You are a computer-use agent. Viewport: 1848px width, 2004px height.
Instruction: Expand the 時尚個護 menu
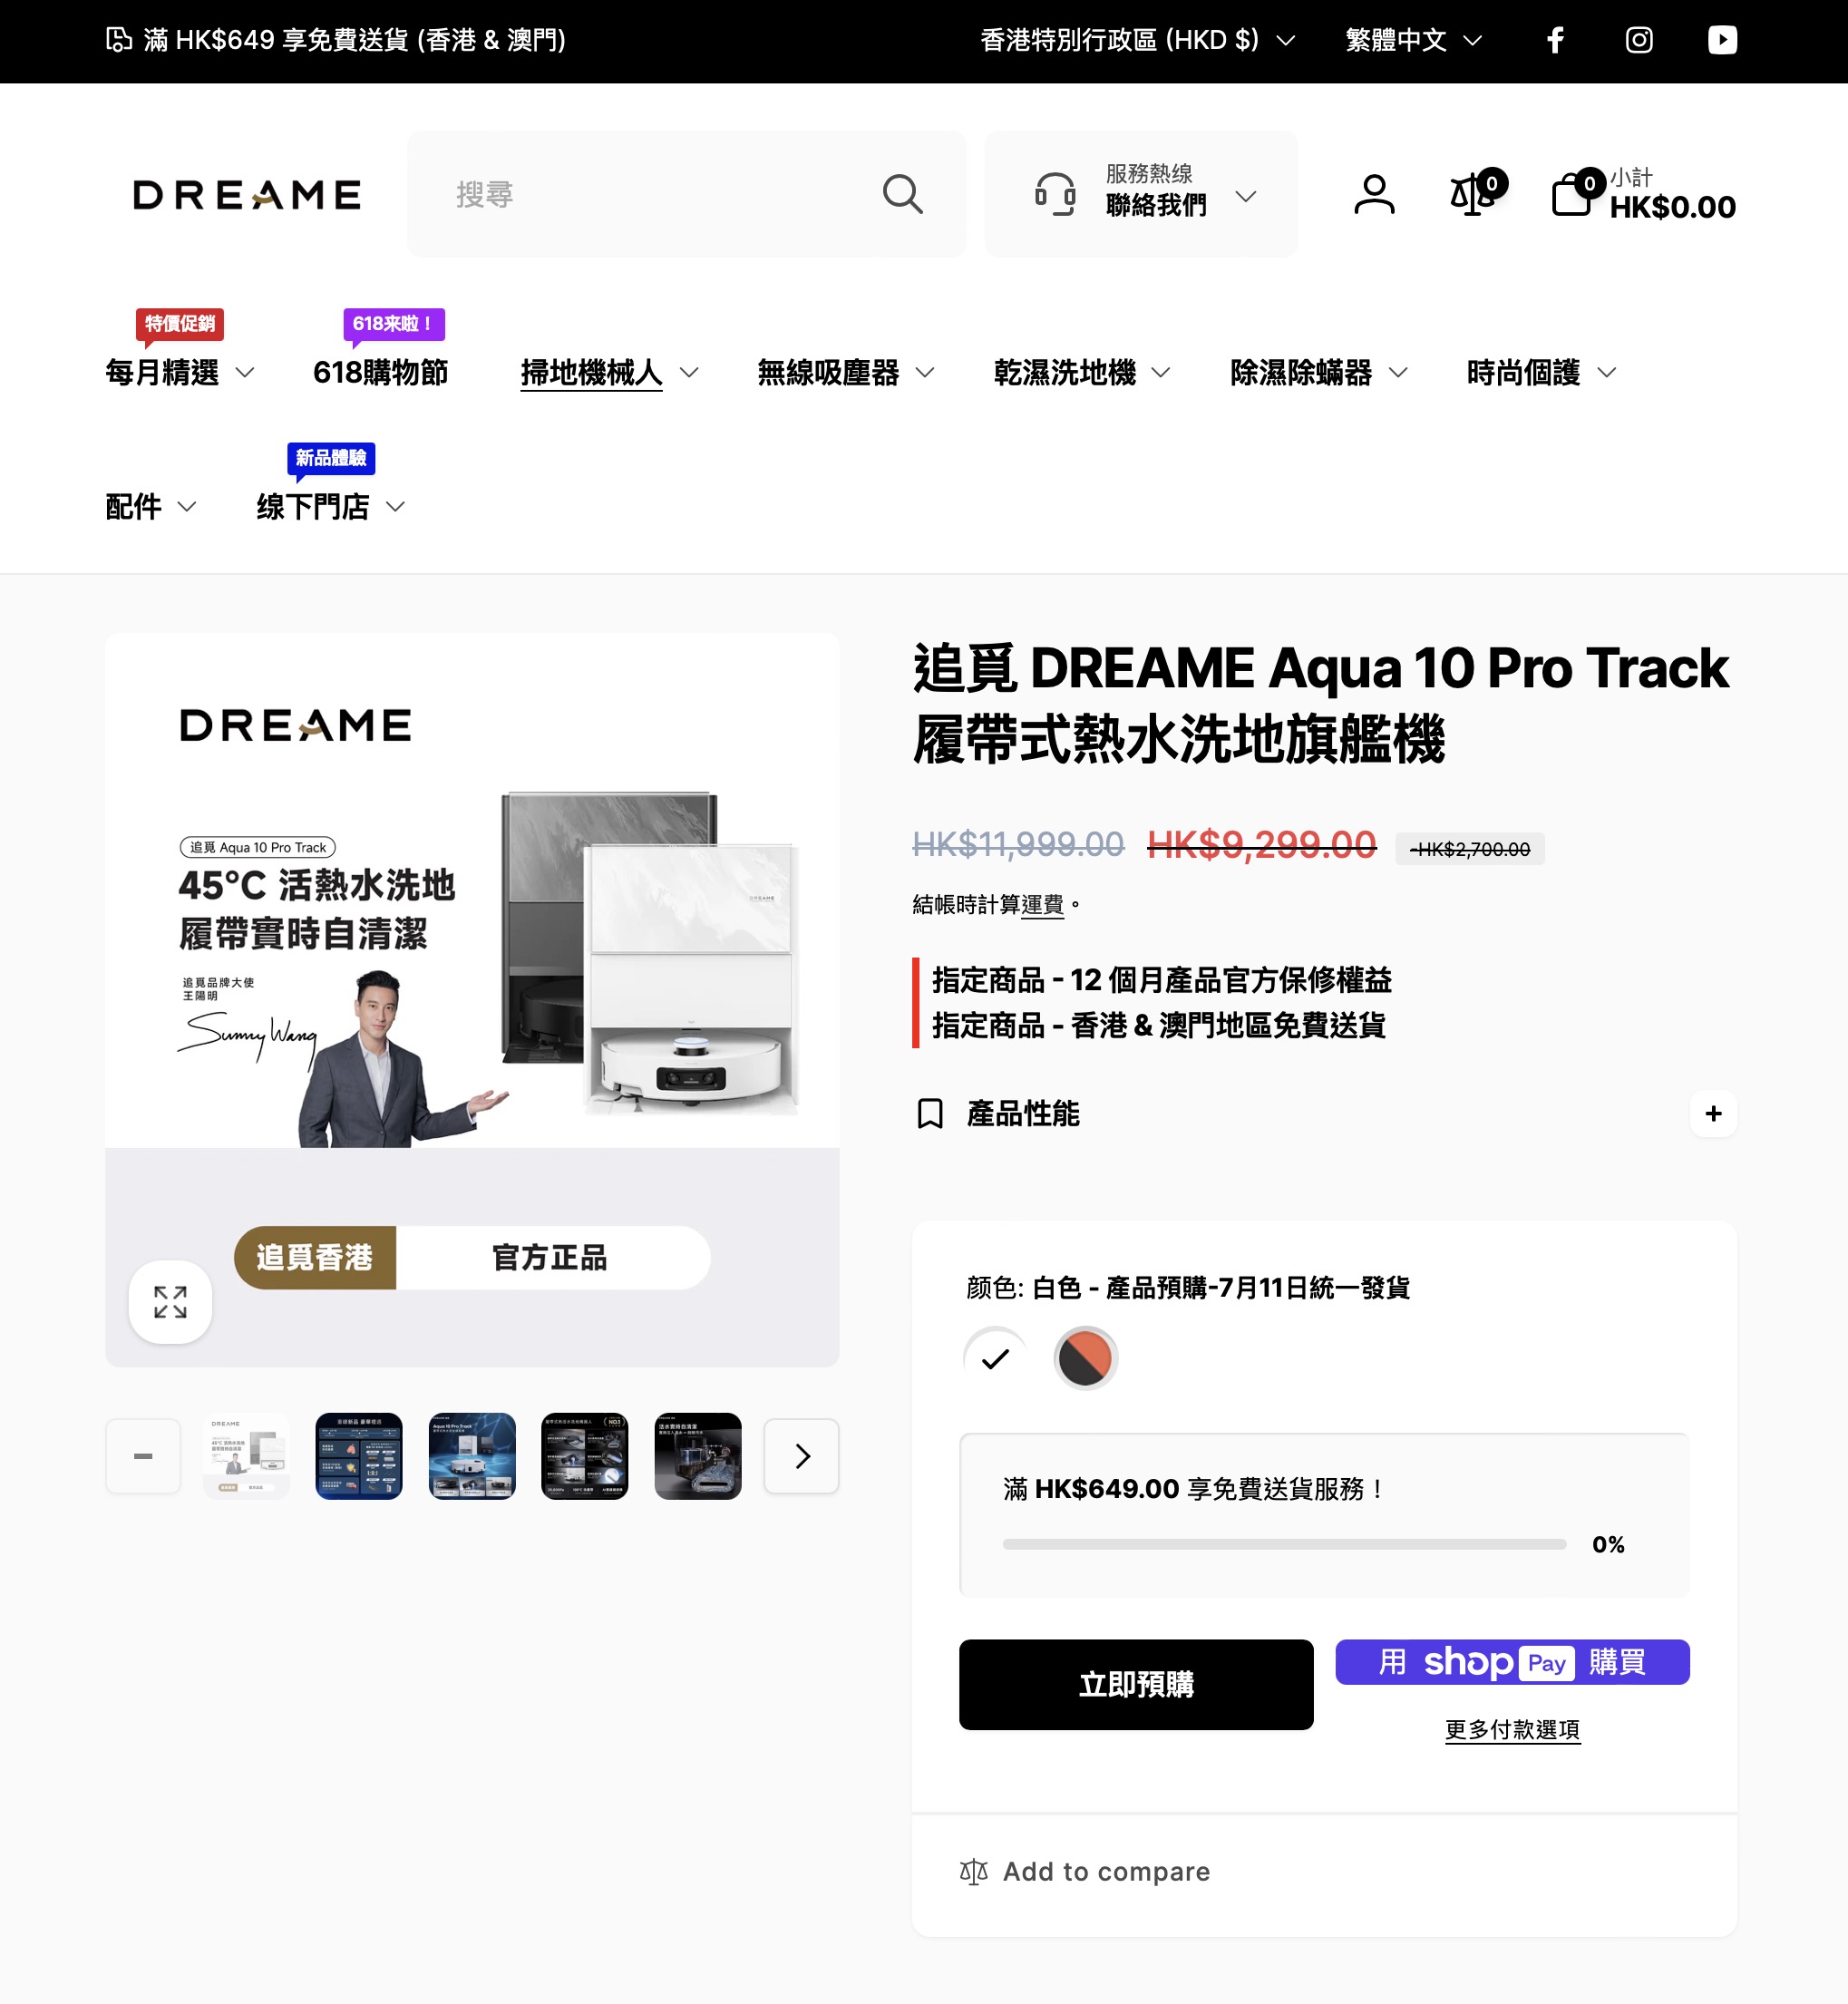tap(1541, 373)
